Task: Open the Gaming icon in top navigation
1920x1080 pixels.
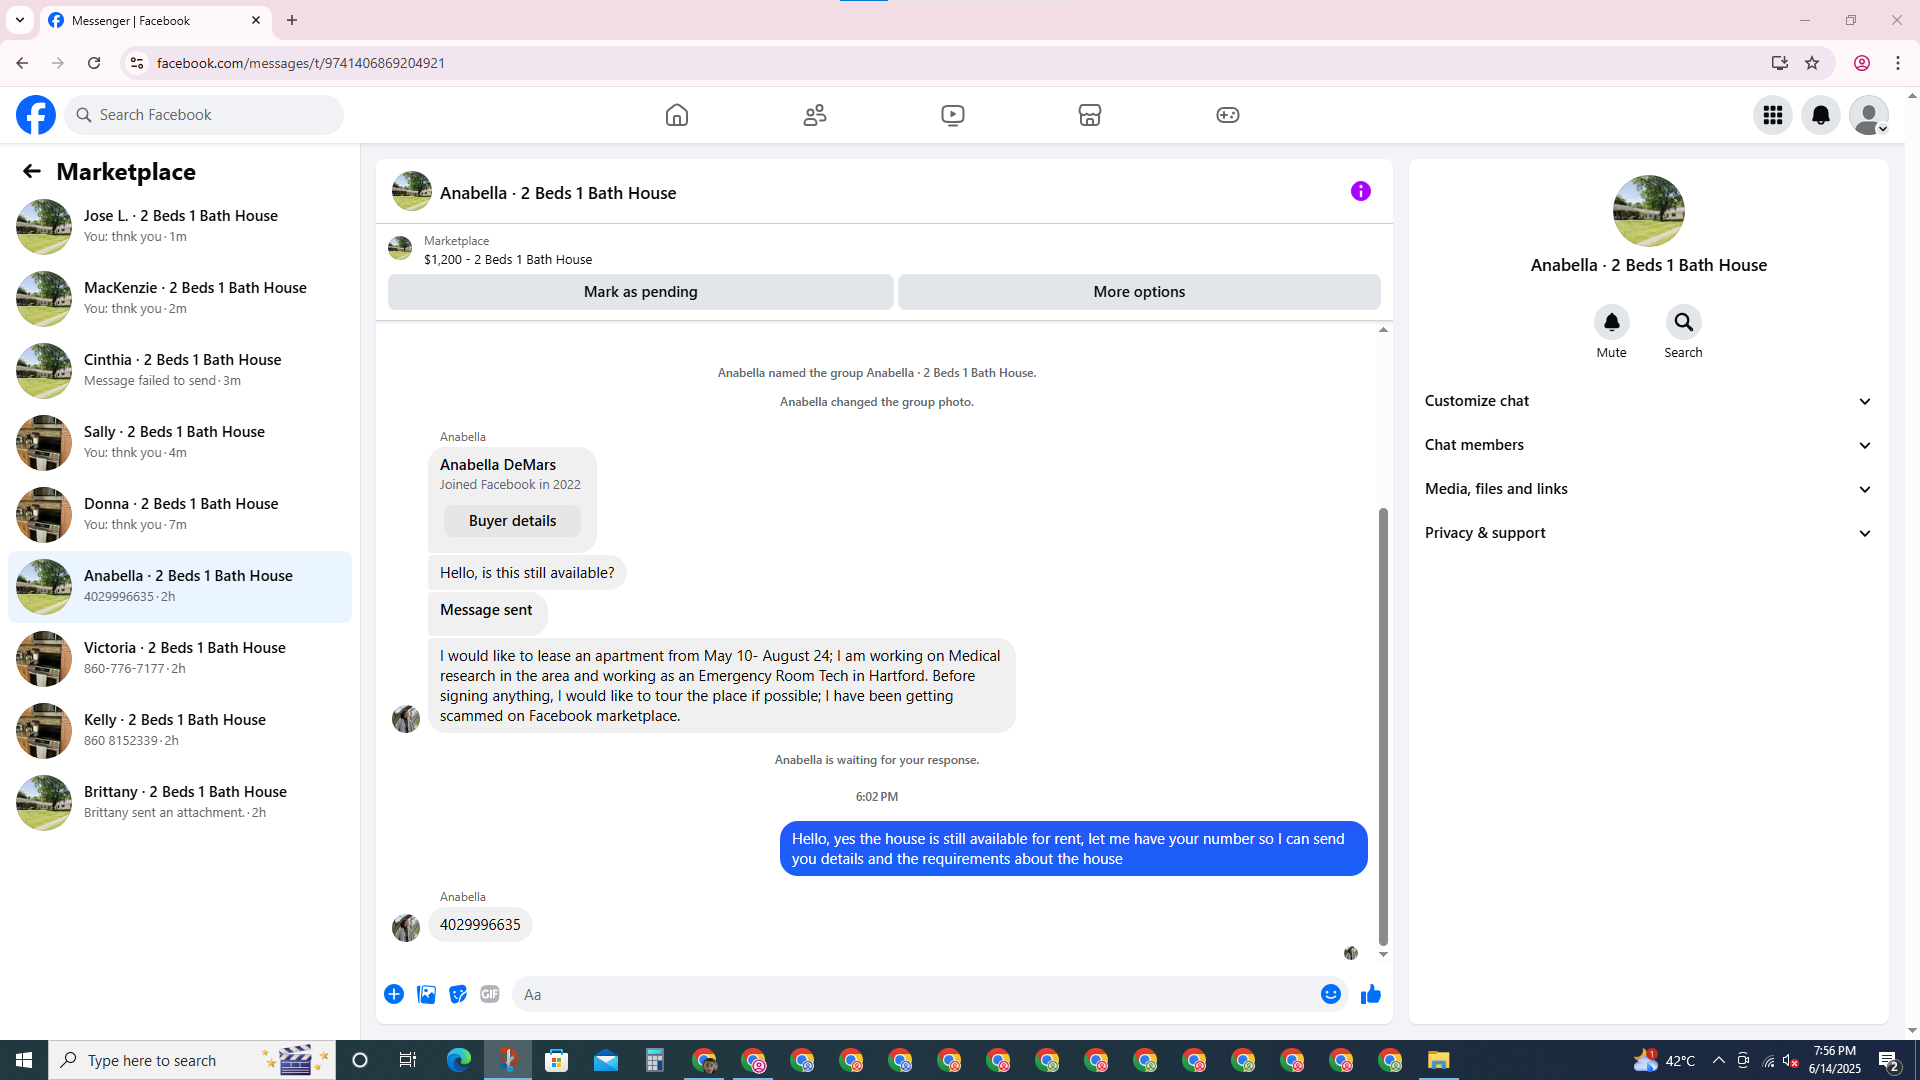Action: click(1228, 115)
